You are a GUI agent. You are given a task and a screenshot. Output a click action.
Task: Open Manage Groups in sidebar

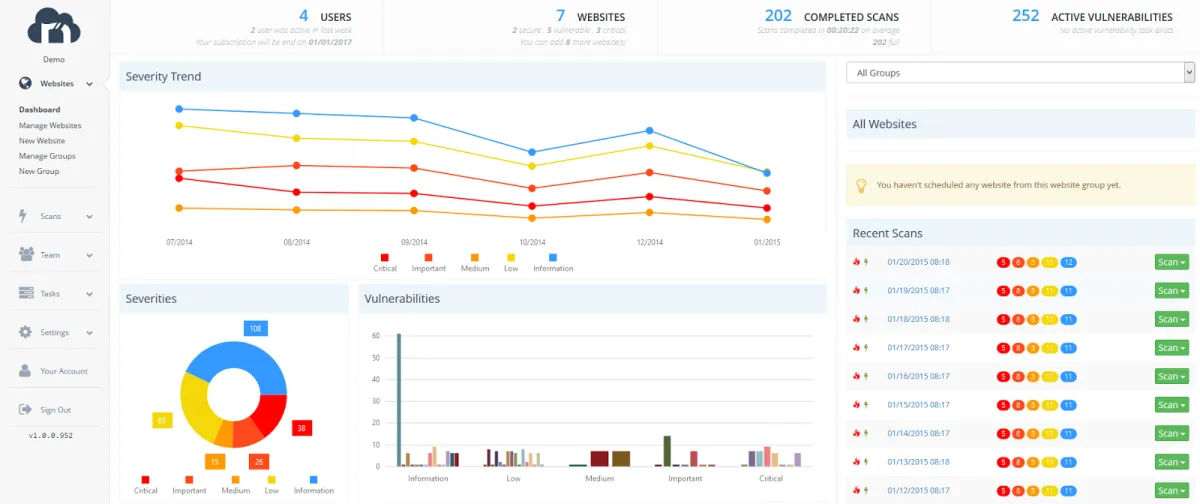coord(47,156)
